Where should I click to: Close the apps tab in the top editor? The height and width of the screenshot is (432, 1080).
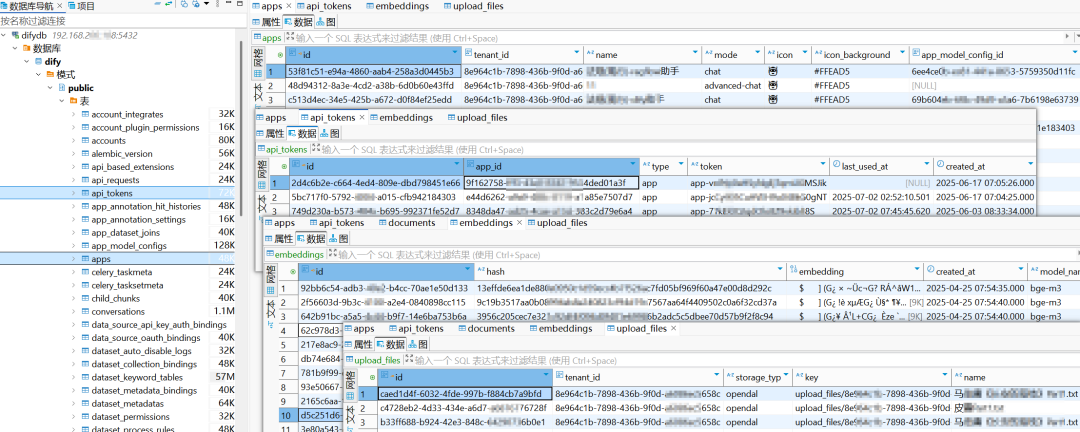(289, 6)
